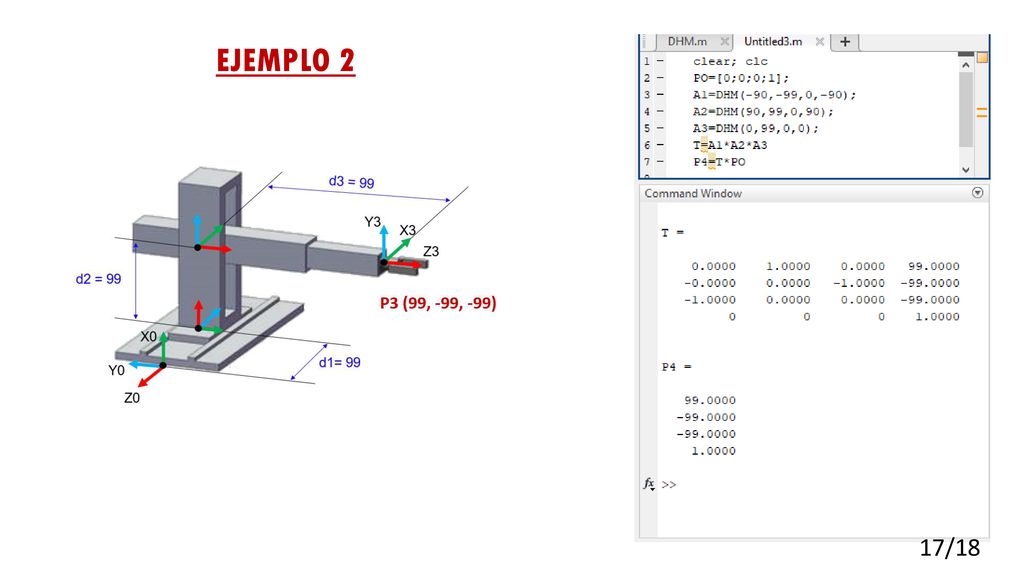
Task: Click the 'Y0' axis label
Action: pyautogui.click(x=116, y=370)
